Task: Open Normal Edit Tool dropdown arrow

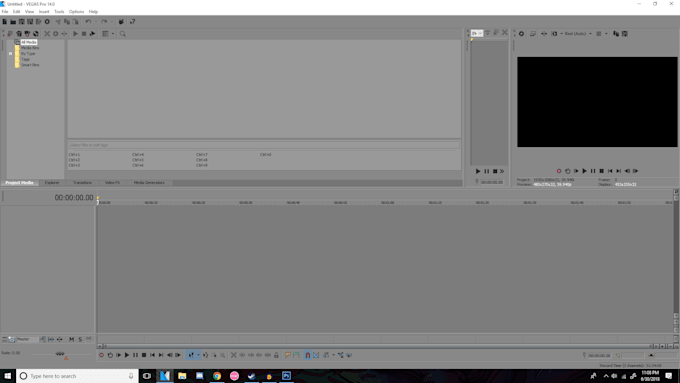Action: (x=198, y=355)
